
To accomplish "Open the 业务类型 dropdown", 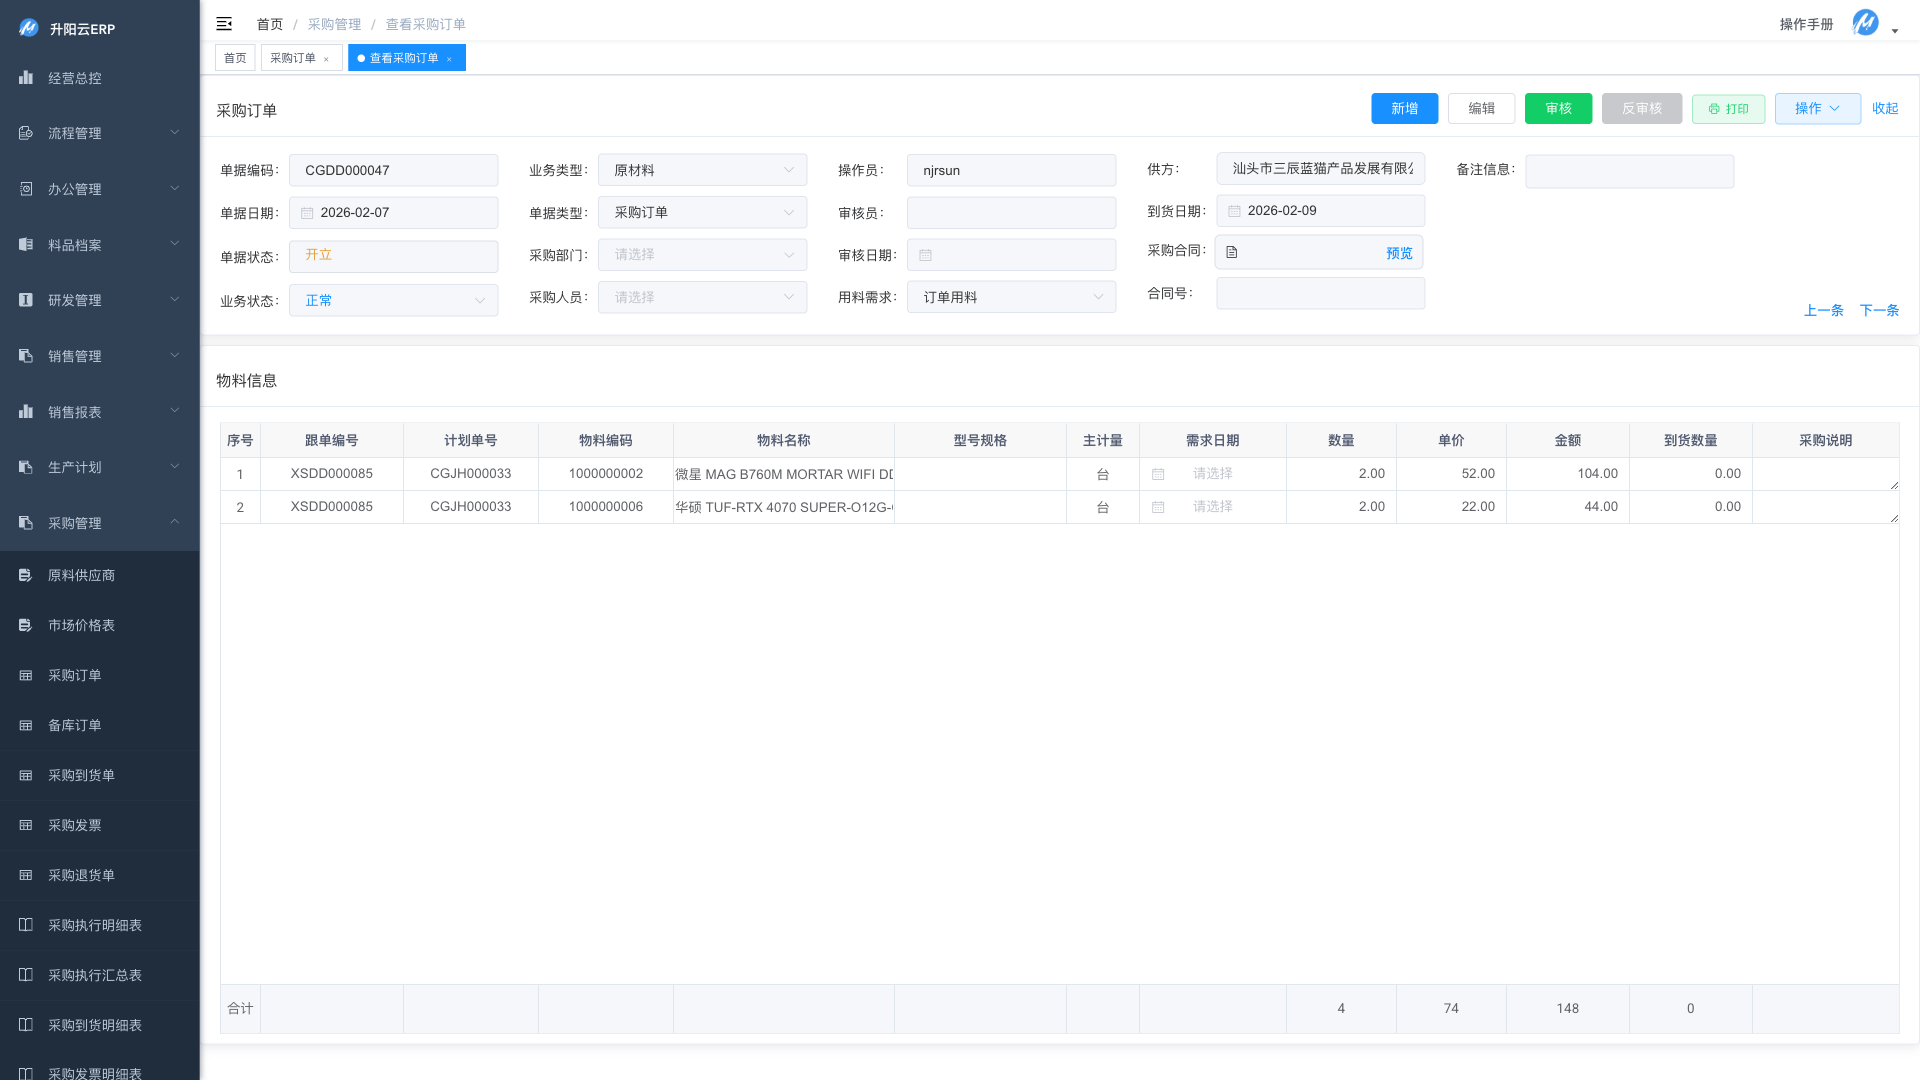I will (702, 170).
